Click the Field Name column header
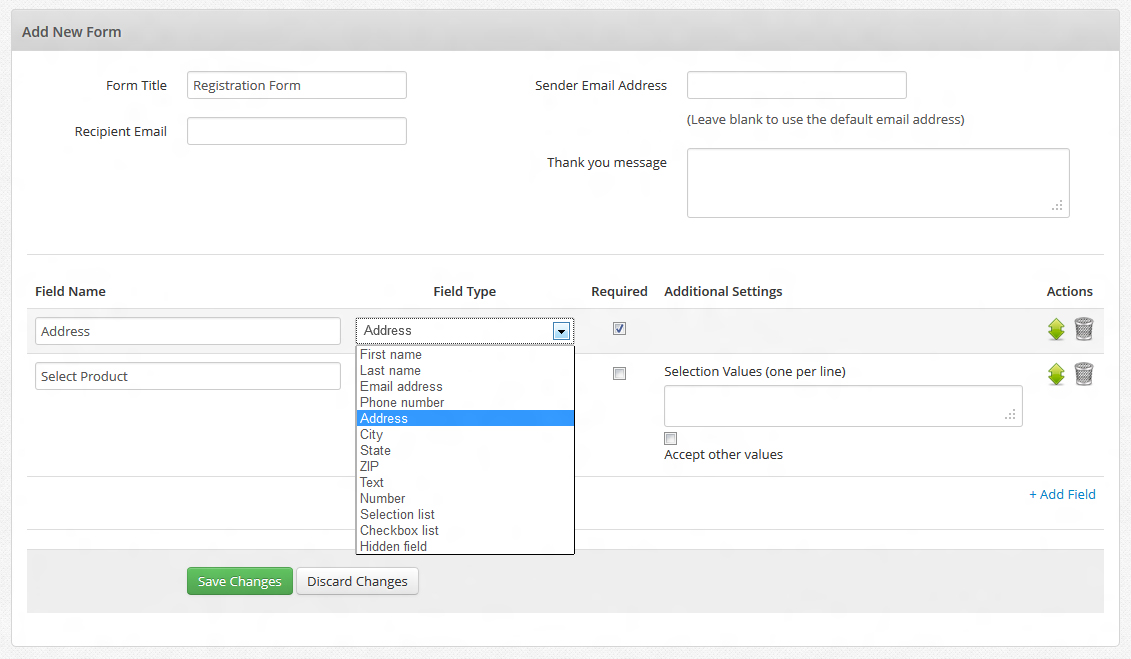 pyautogui.click(x=70, y=291)
